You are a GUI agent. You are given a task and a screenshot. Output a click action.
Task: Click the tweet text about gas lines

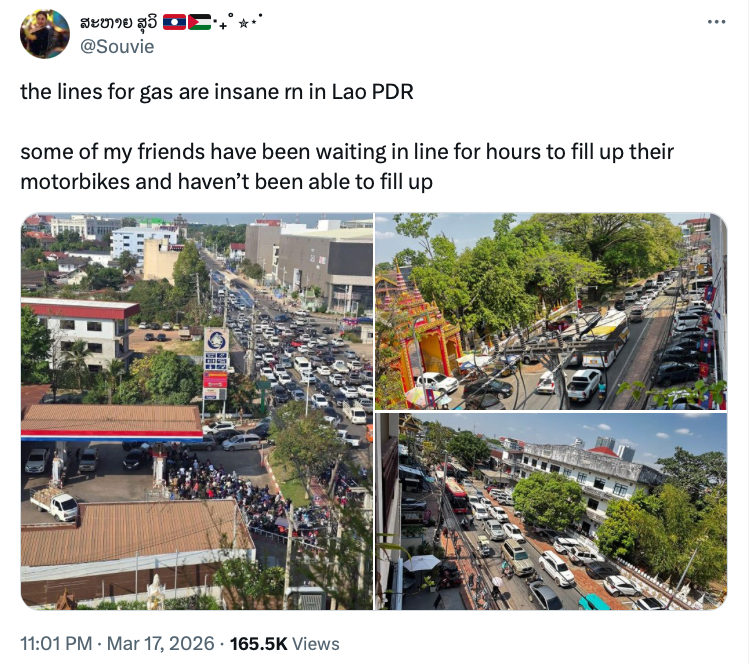click(x=217, y=92)
